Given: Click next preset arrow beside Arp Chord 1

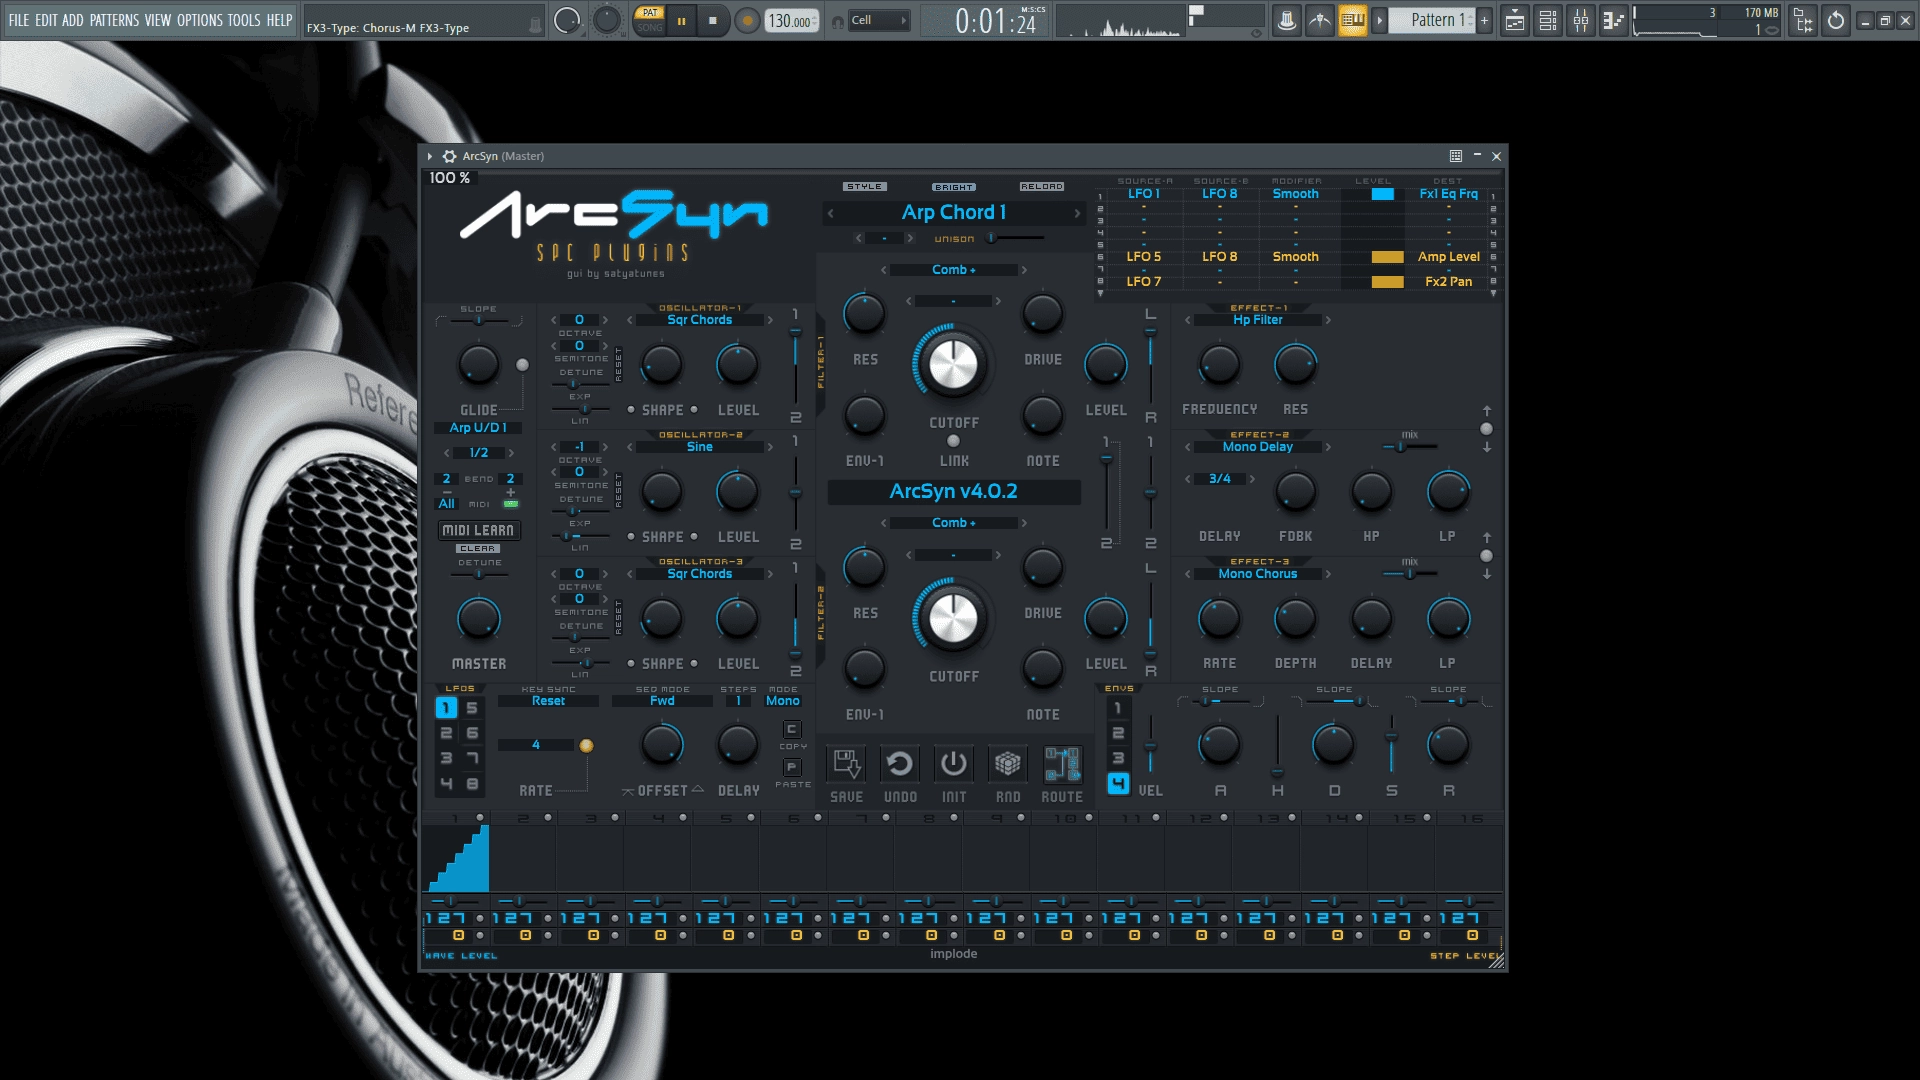Looking at the screenshot, I should coord(1077,213).
